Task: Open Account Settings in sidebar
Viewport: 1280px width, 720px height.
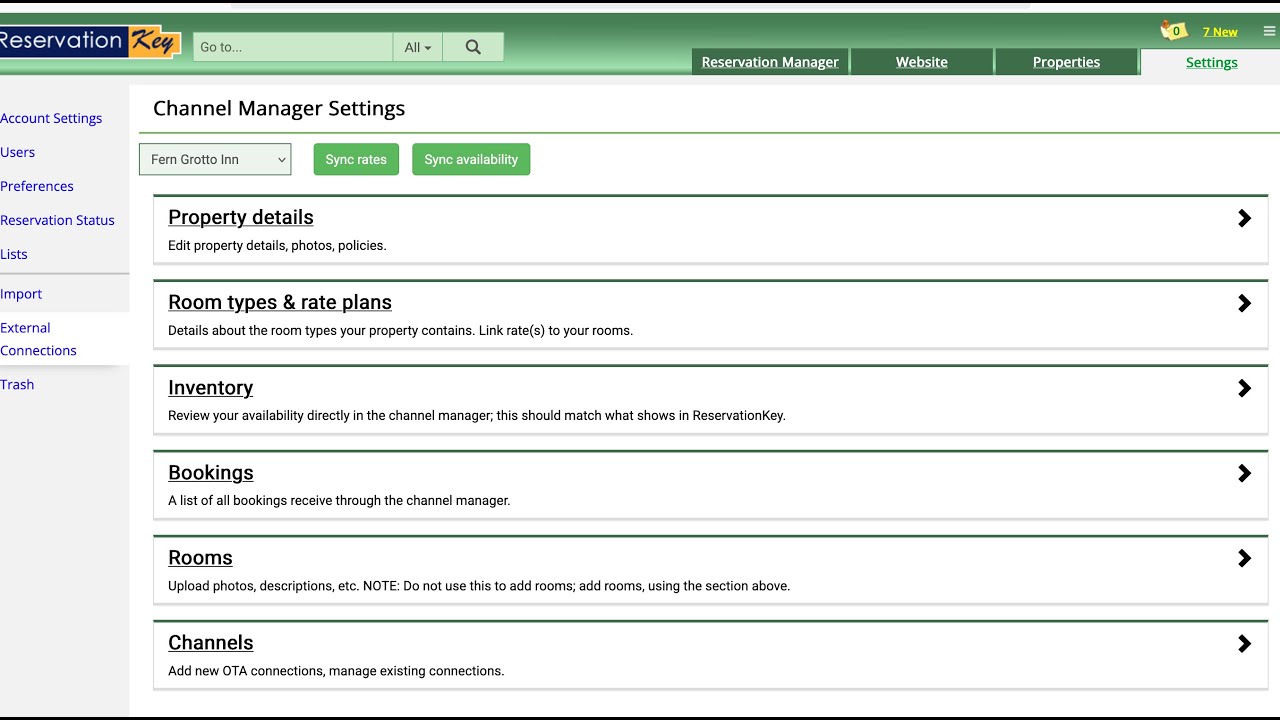Action: (x=51, y=118)
